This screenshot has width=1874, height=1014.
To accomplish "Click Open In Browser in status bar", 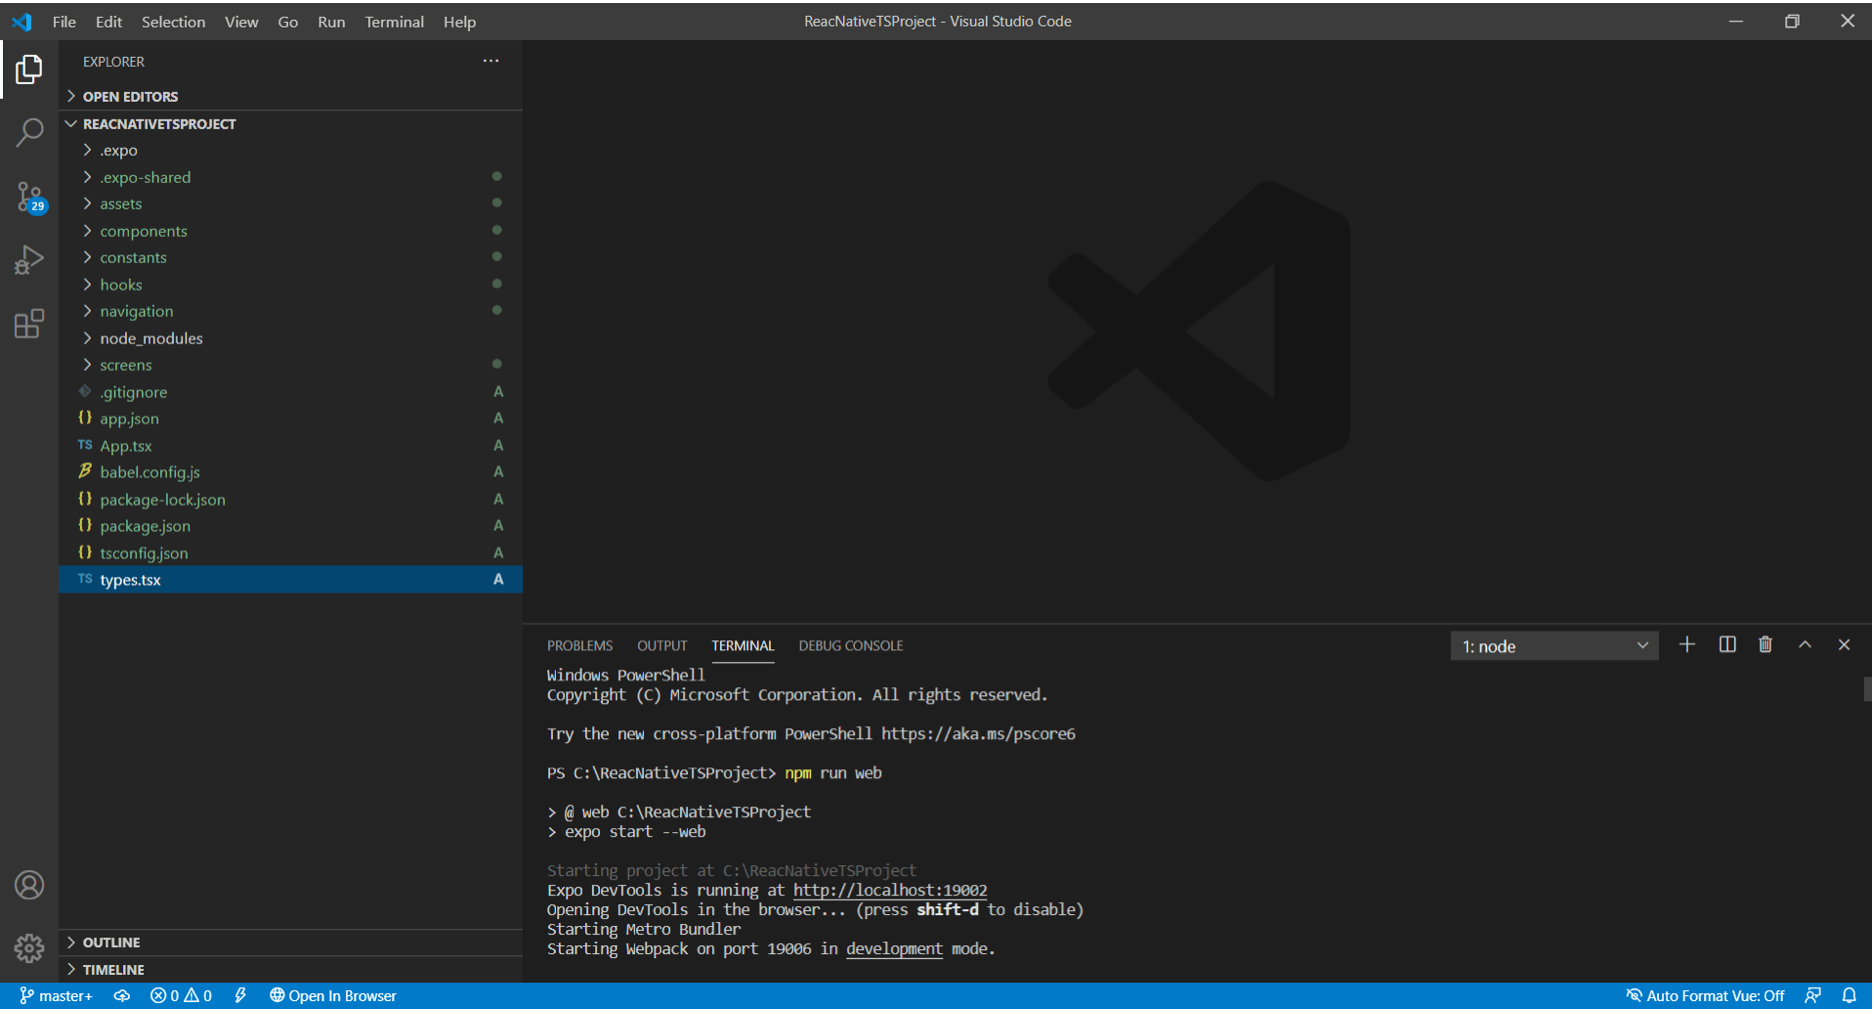I will [x=333, y=996].
